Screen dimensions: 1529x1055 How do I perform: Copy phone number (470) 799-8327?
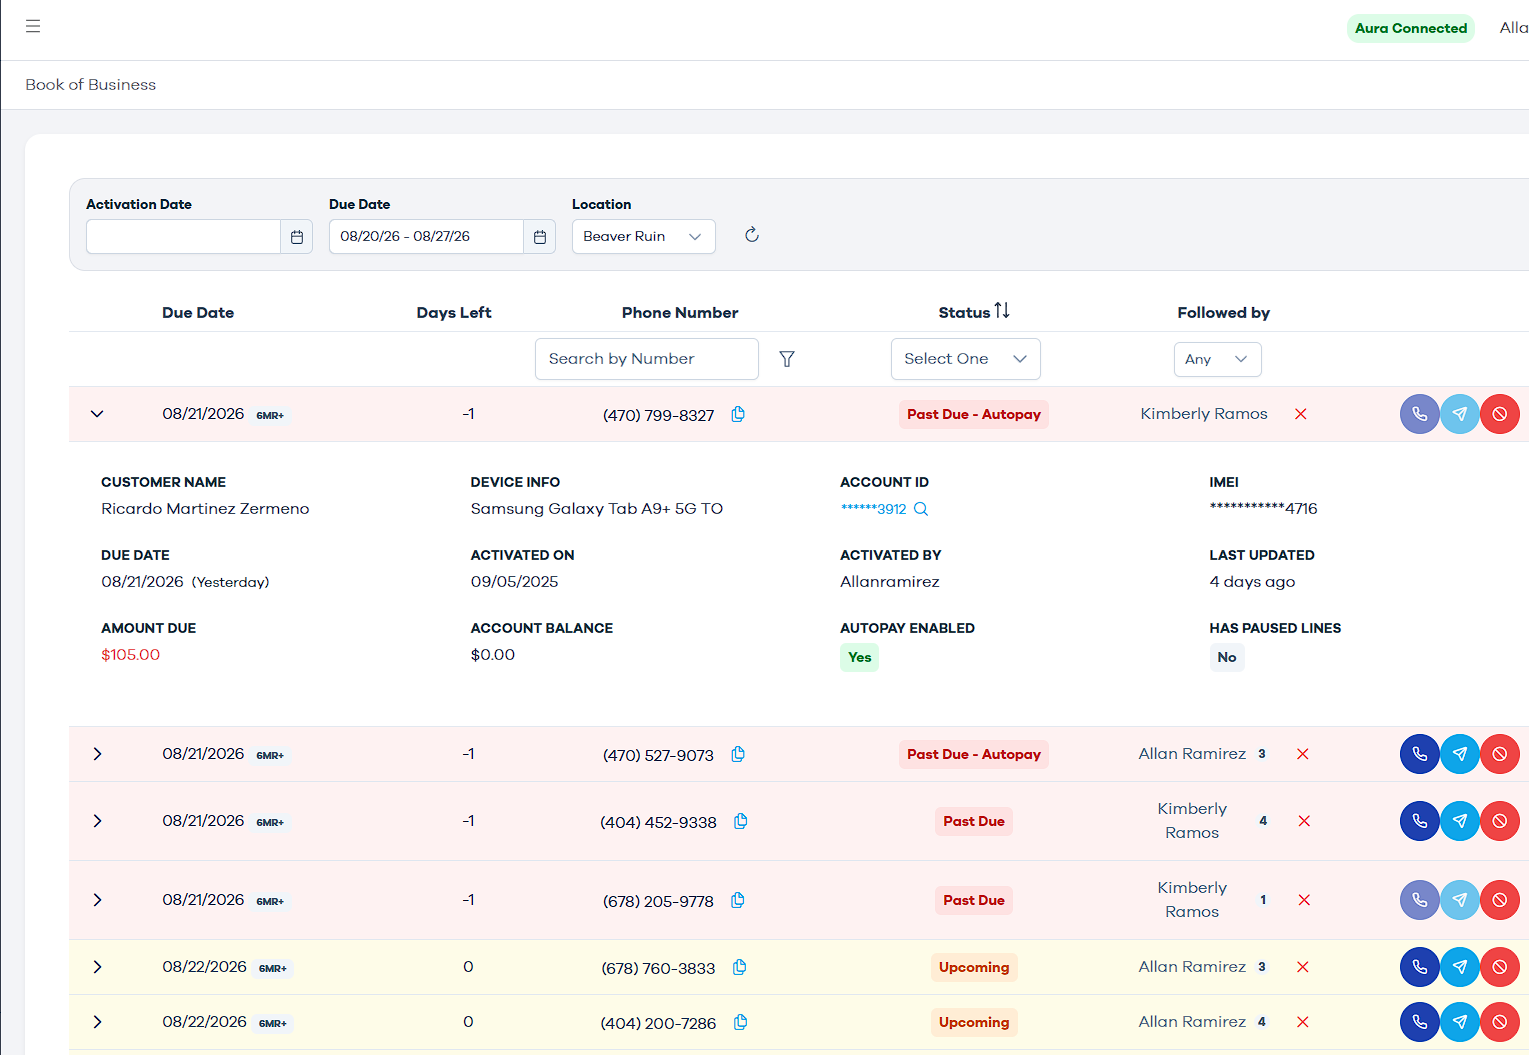pos(738,414)
